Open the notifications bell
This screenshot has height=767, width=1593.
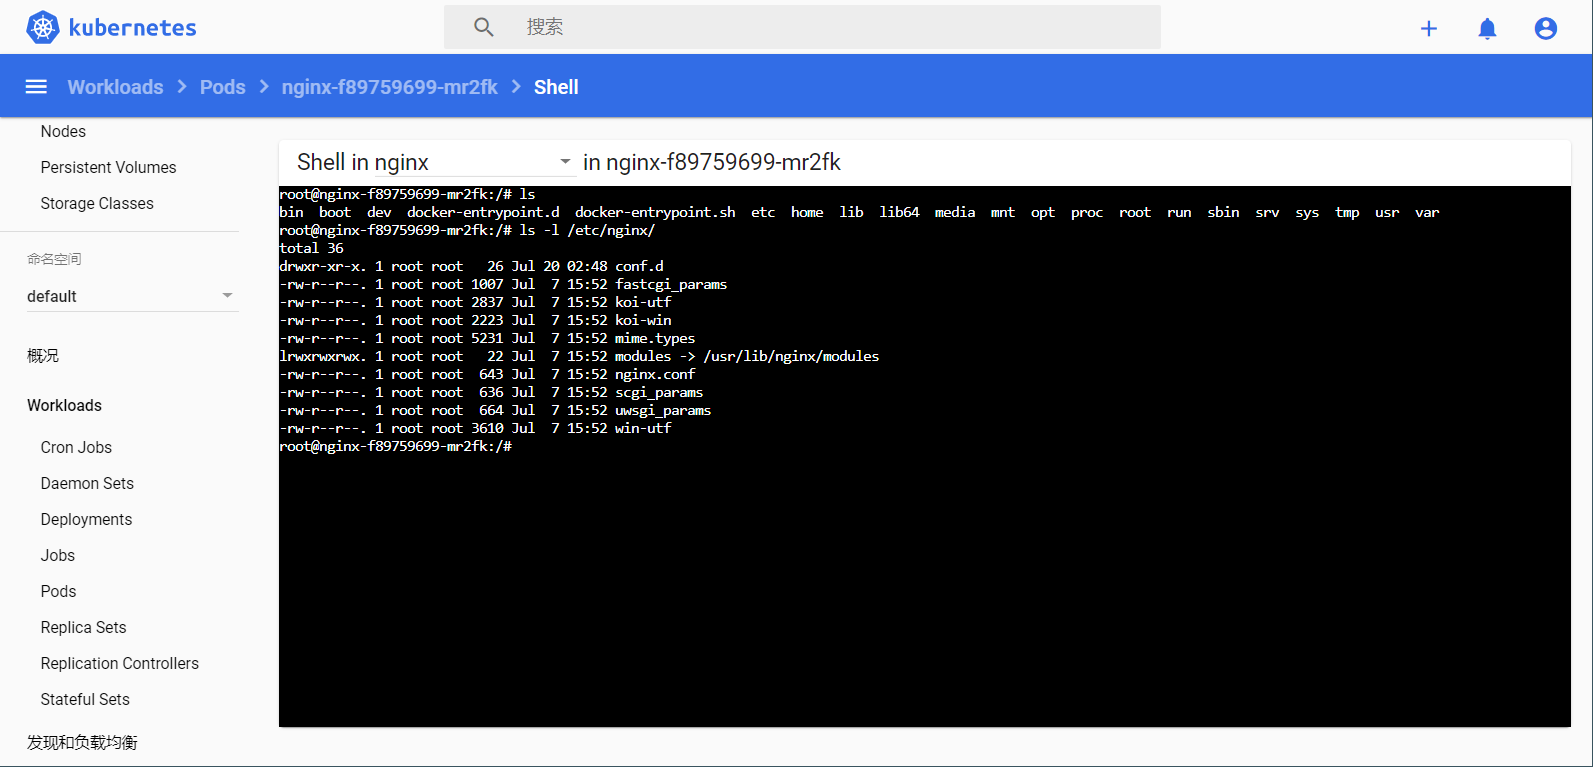click(x=1487, y=28)
